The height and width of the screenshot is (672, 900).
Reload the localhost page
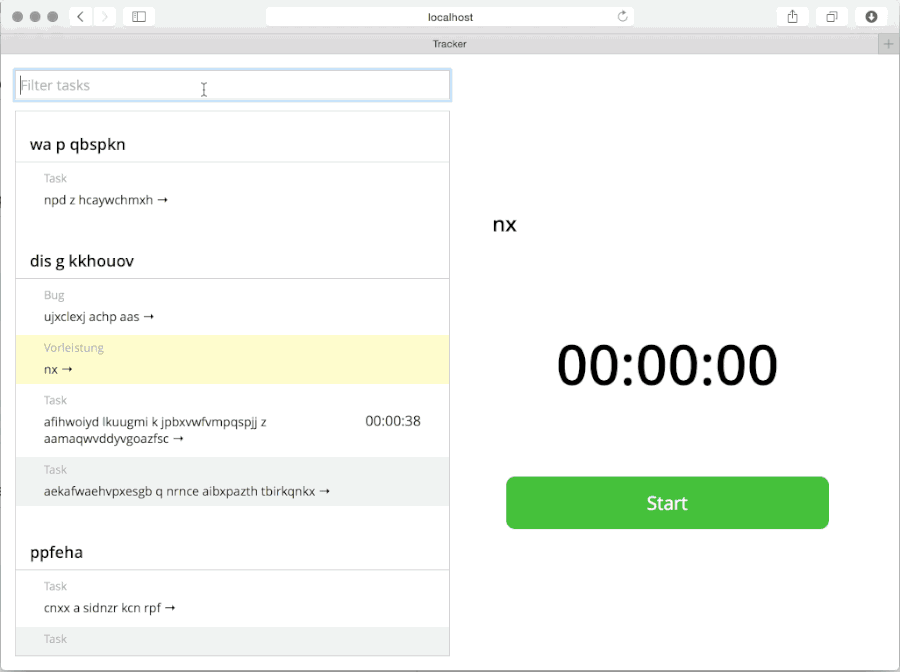point(622,16)
